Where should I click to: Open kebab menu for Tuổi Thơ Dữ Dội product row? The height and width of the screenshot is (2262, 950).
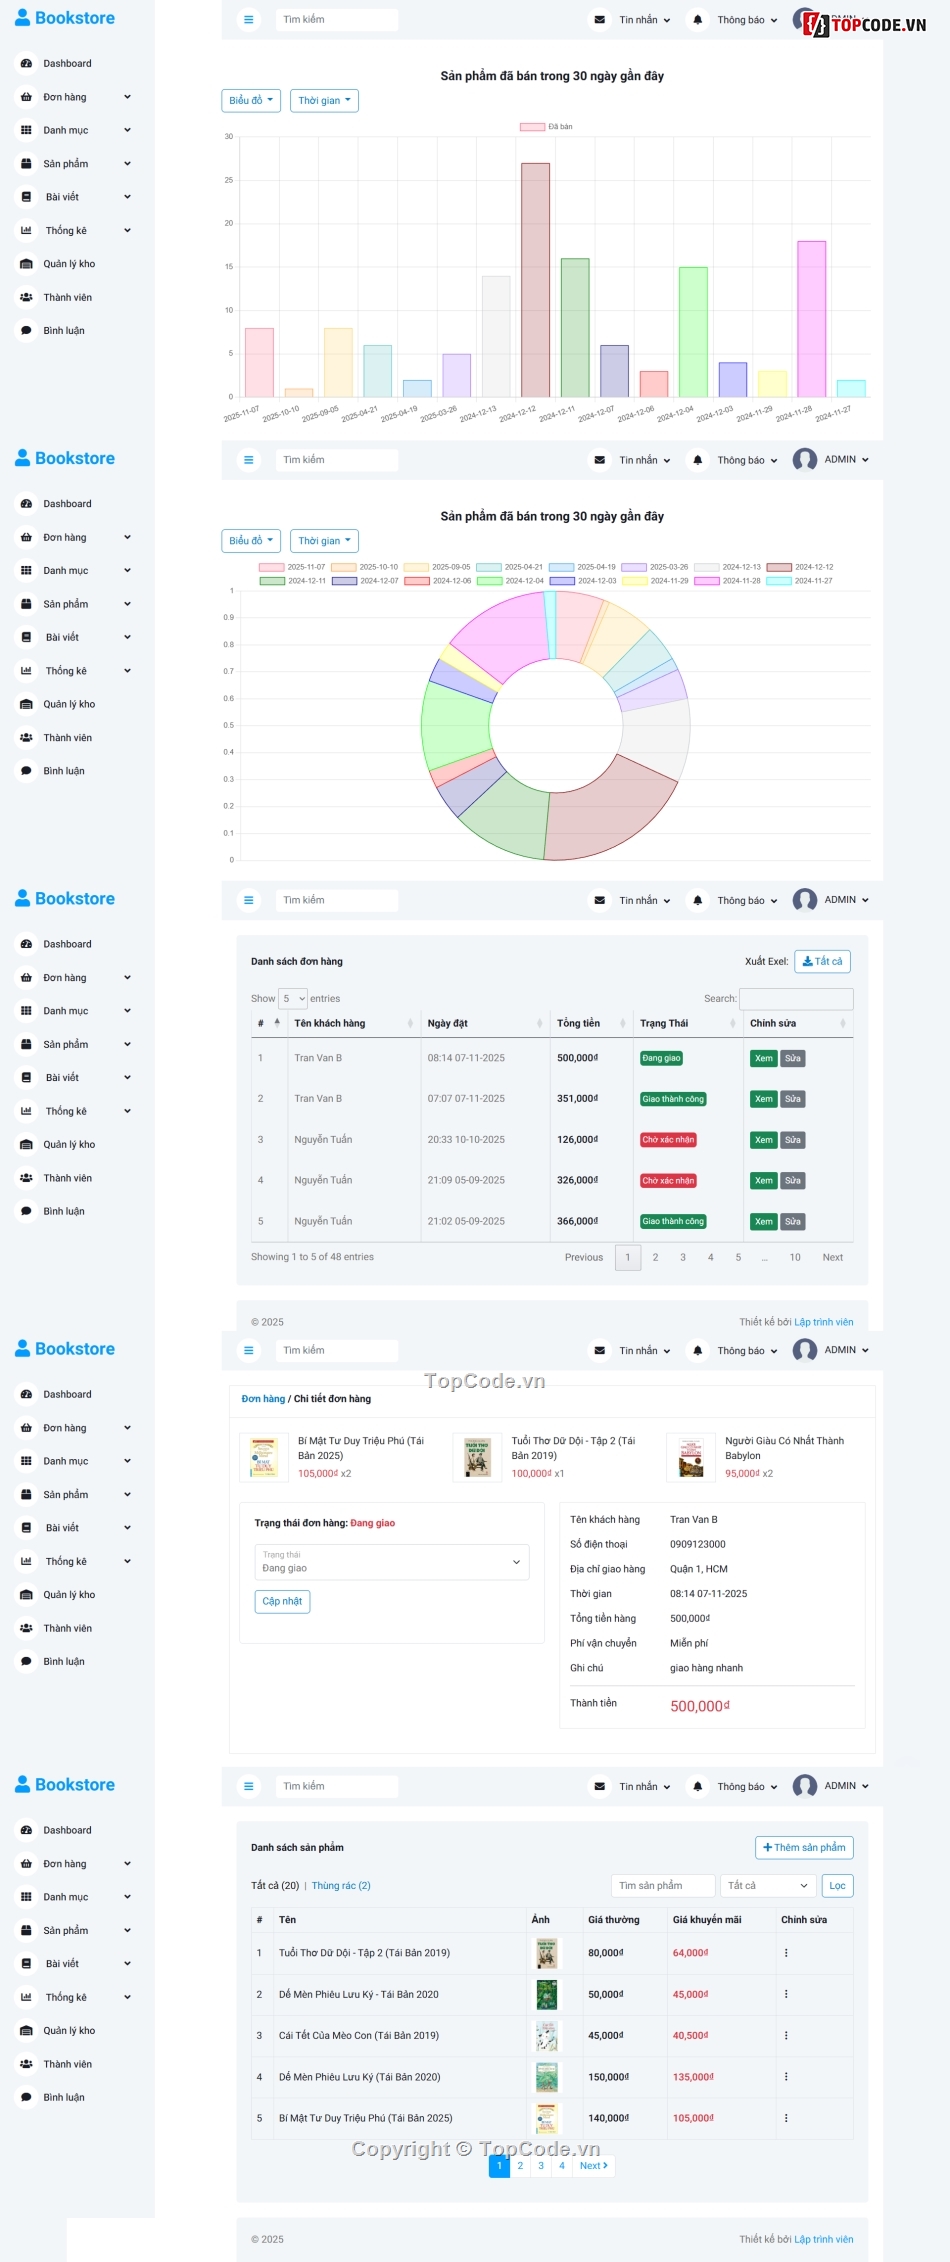point(786,1952)
